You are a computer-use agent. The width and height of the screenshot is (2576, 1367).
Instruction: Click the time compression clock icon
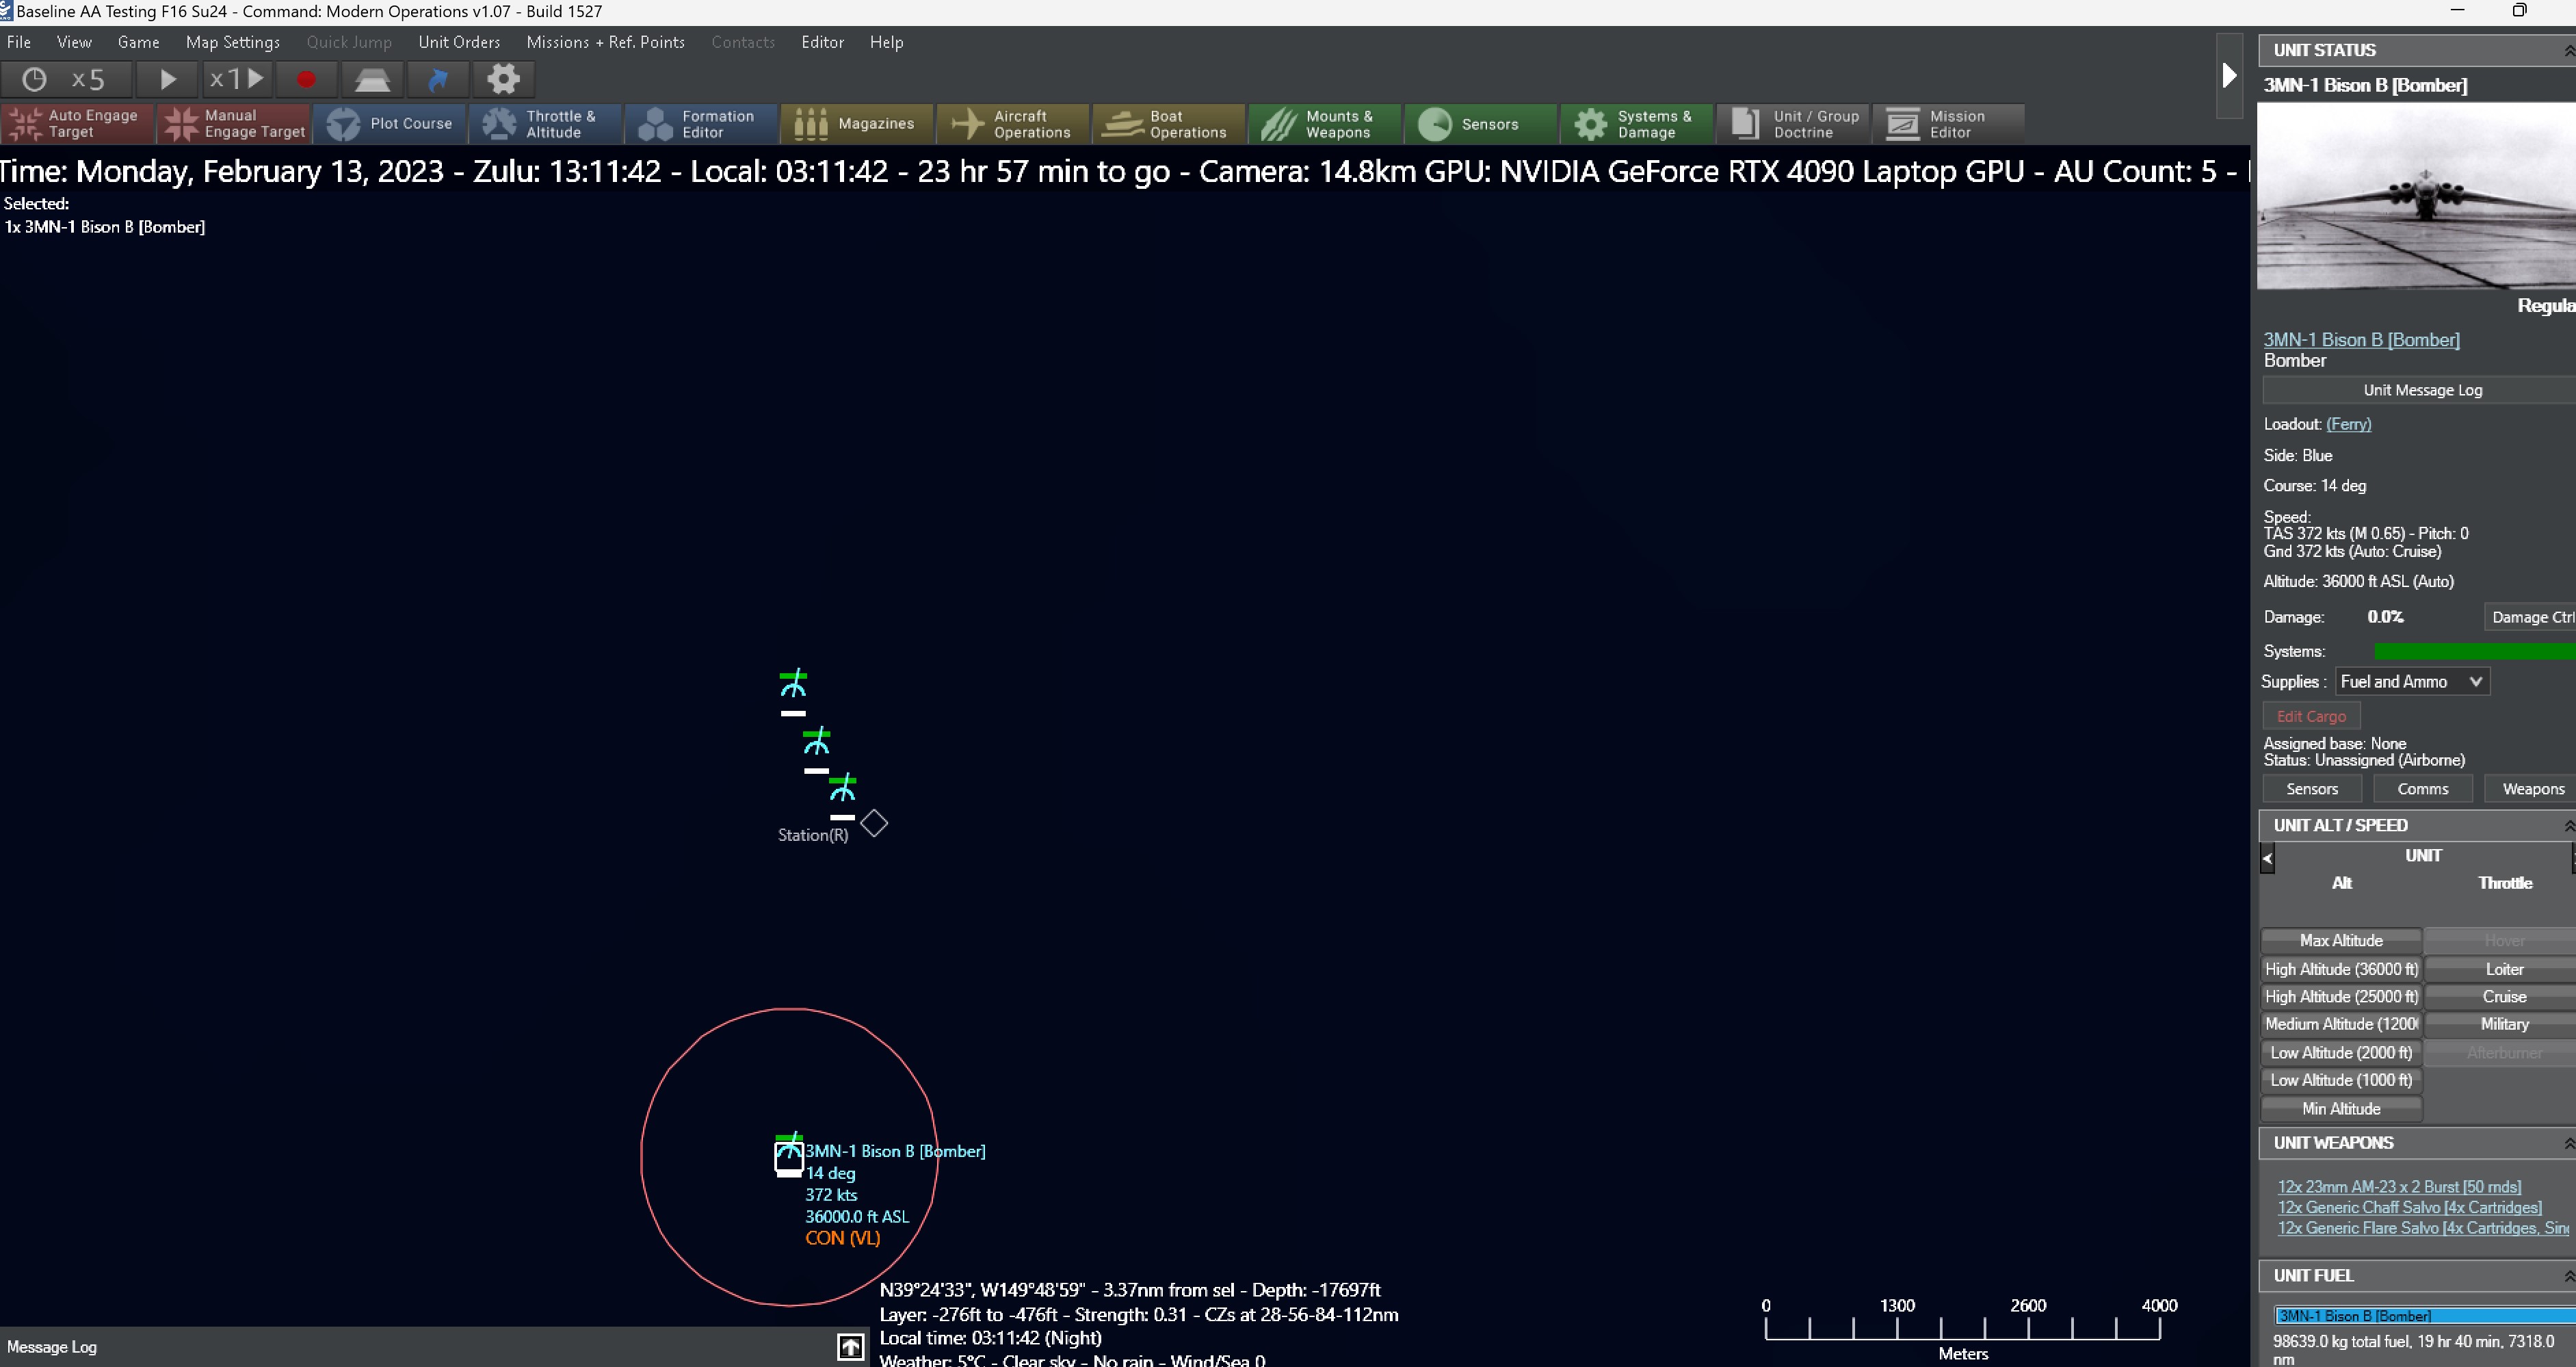click(34, 79)
